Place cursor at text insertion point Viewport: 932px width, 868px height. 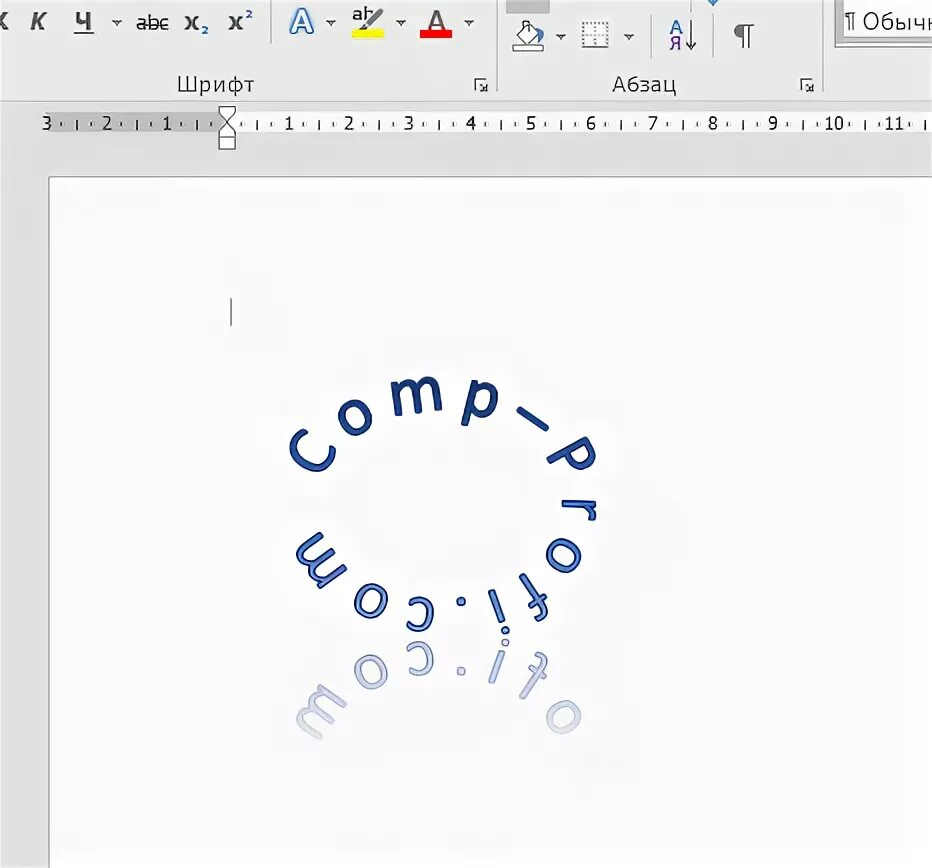click(231, 312)
